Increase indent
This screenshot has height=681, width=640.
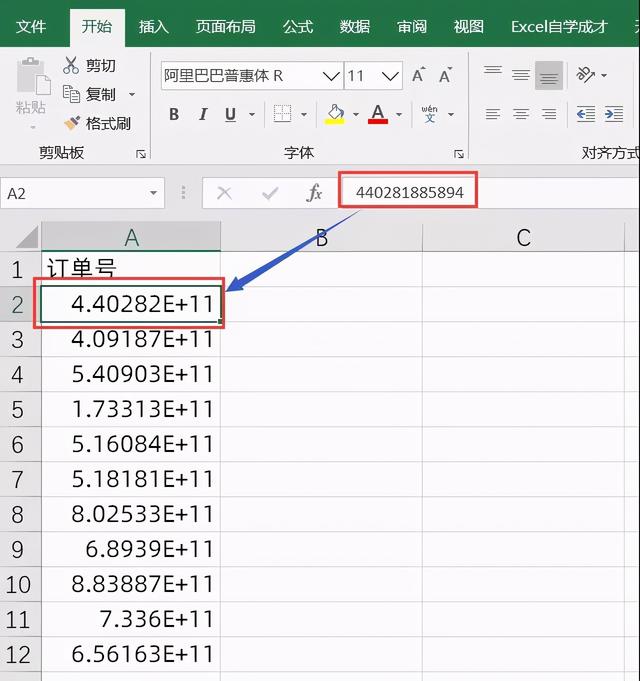click(614, 114)
